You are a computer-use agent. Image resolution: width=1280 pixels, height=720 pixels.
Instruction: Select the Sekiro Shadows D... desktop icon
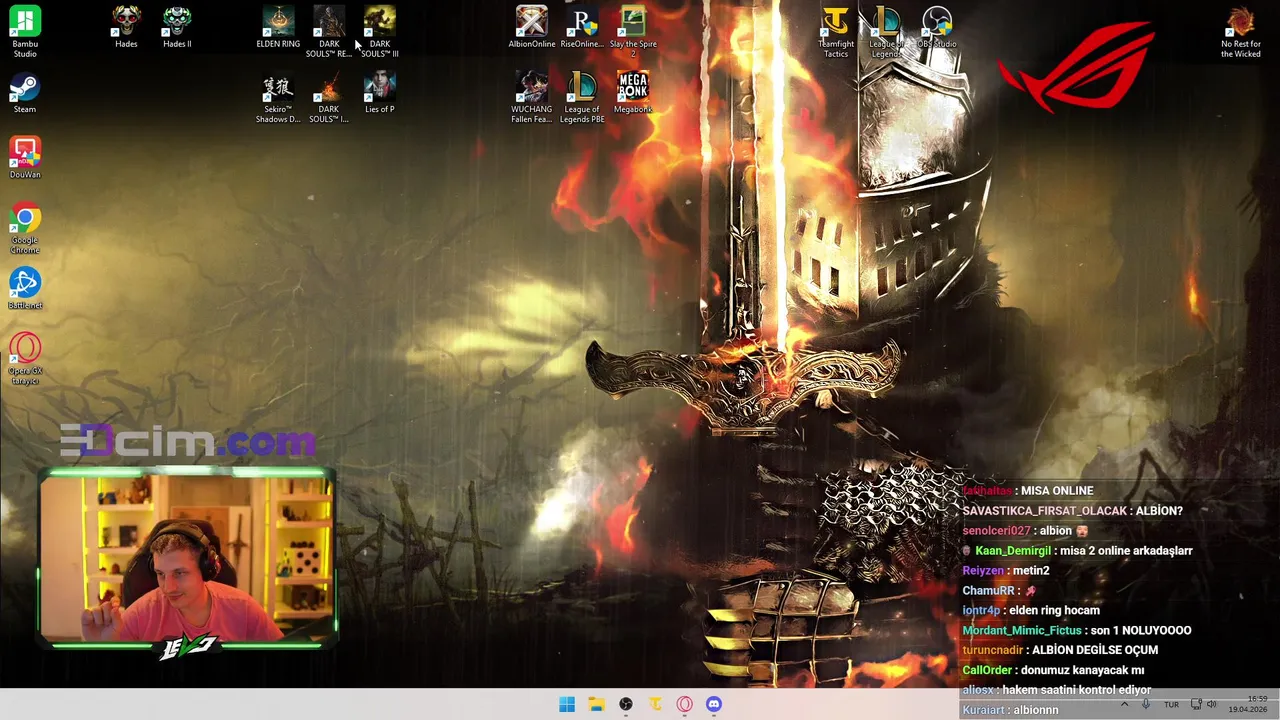point(278,97)
